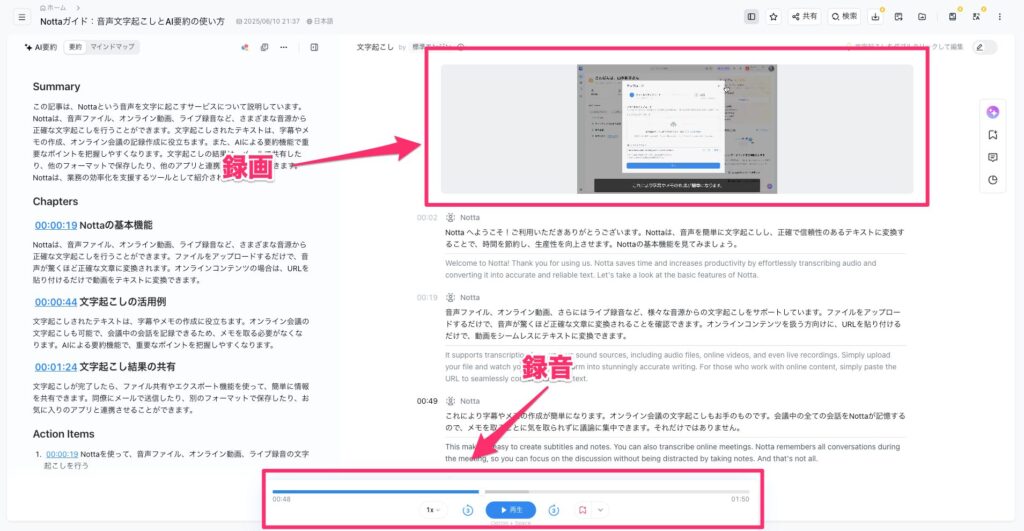Screen dimensions: 1024x531
Task: Open the three-dot more options menu
Action: pos(999,17)
